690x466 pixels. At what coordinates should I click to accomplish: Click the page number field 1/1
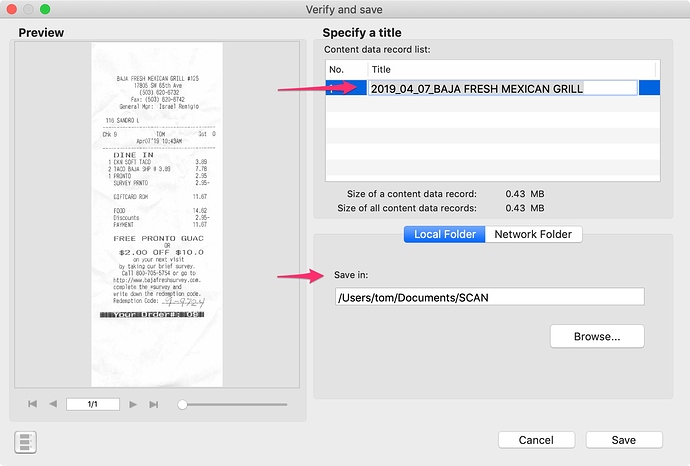(x=93, y=404)
